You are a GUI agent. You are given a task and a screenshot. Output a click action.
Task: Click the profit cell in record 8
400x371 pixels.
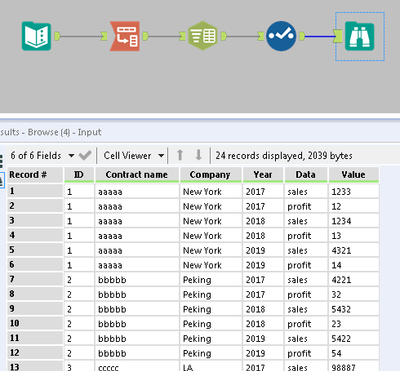tap(306, 294)
